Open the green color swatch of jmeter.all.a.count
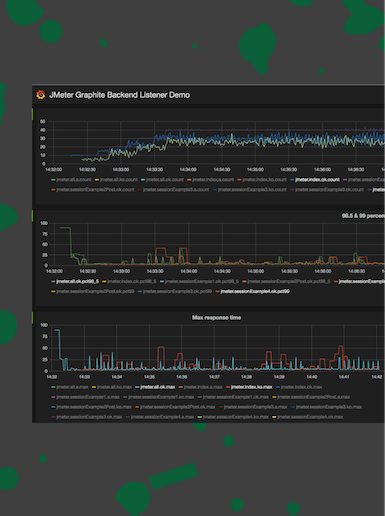Screen dimensions: 385x516 point(53,180)
